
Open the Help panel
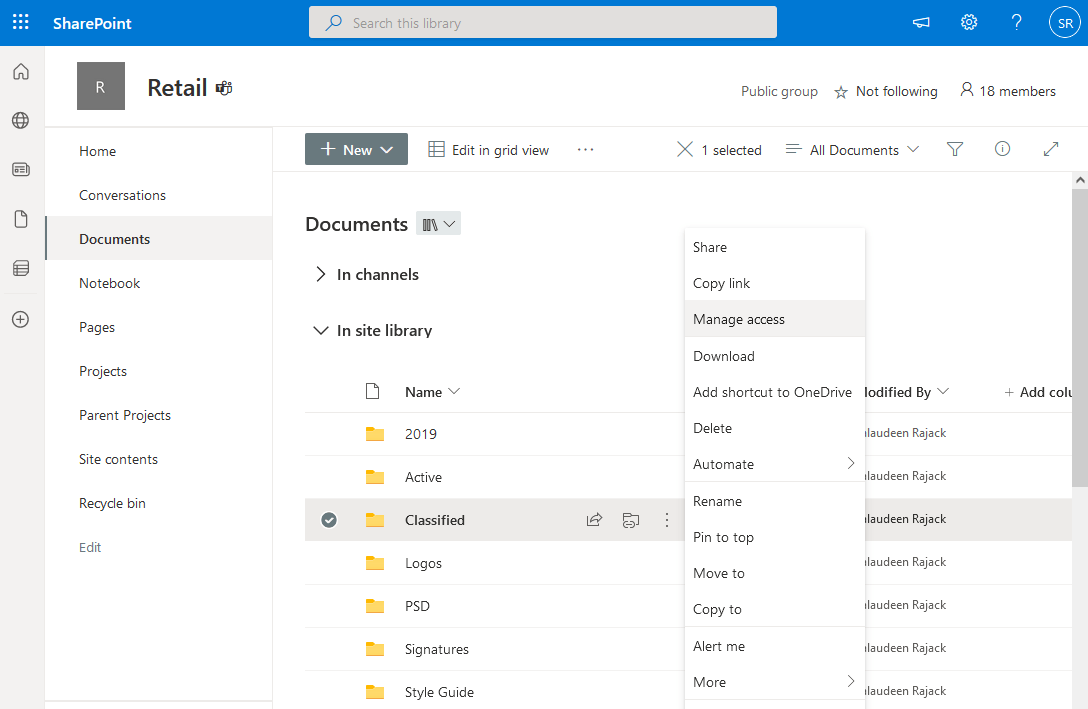click(1016, 21)
